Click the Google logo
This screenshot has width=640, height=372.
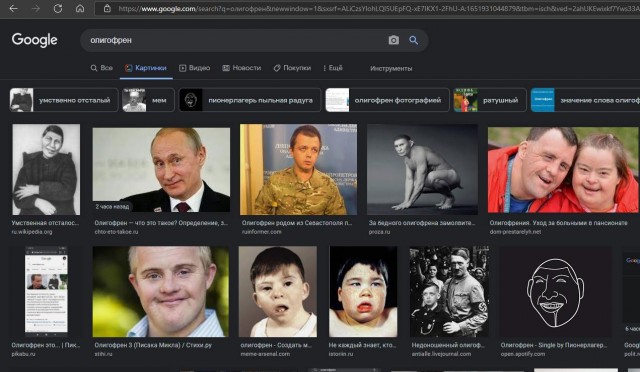click(x=34, y=40)
